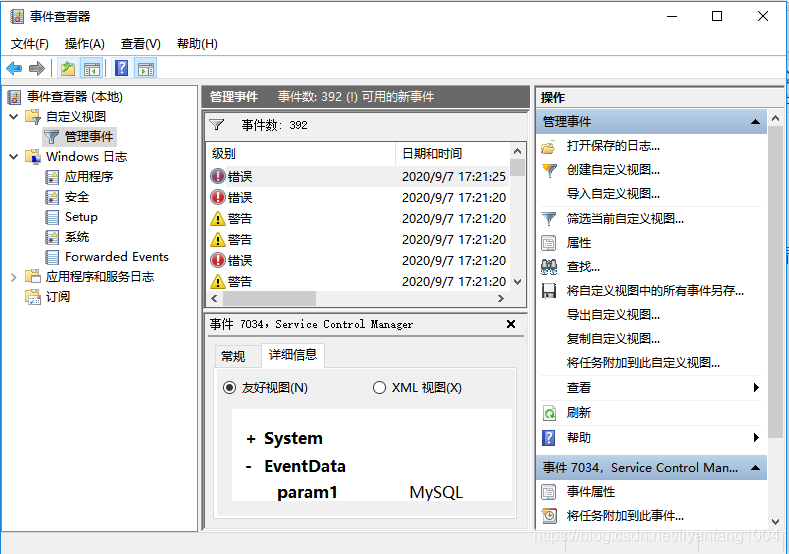Open the Setup log

pos(81,217)
